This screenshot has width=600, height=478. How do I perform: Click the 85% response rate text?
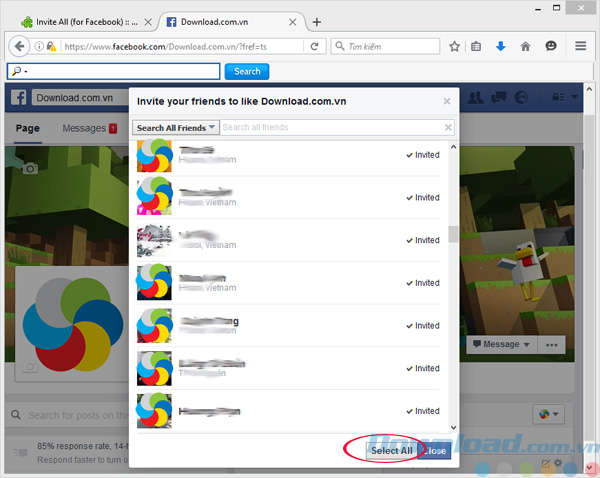[83, 446]
